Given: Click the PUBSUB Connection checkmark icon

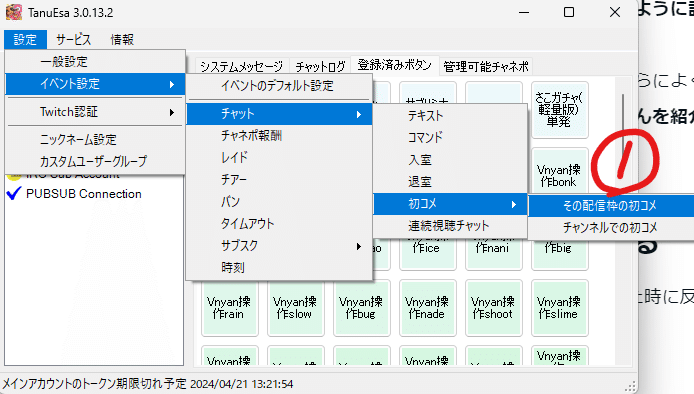Looking at the screenshot, I should [14, 193].
